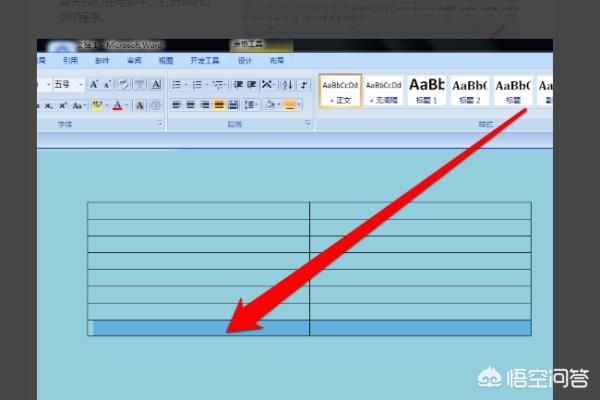600x400 pixels.
Task: Click the Clear Formatting eraser icon
Action: pos(123,85)
